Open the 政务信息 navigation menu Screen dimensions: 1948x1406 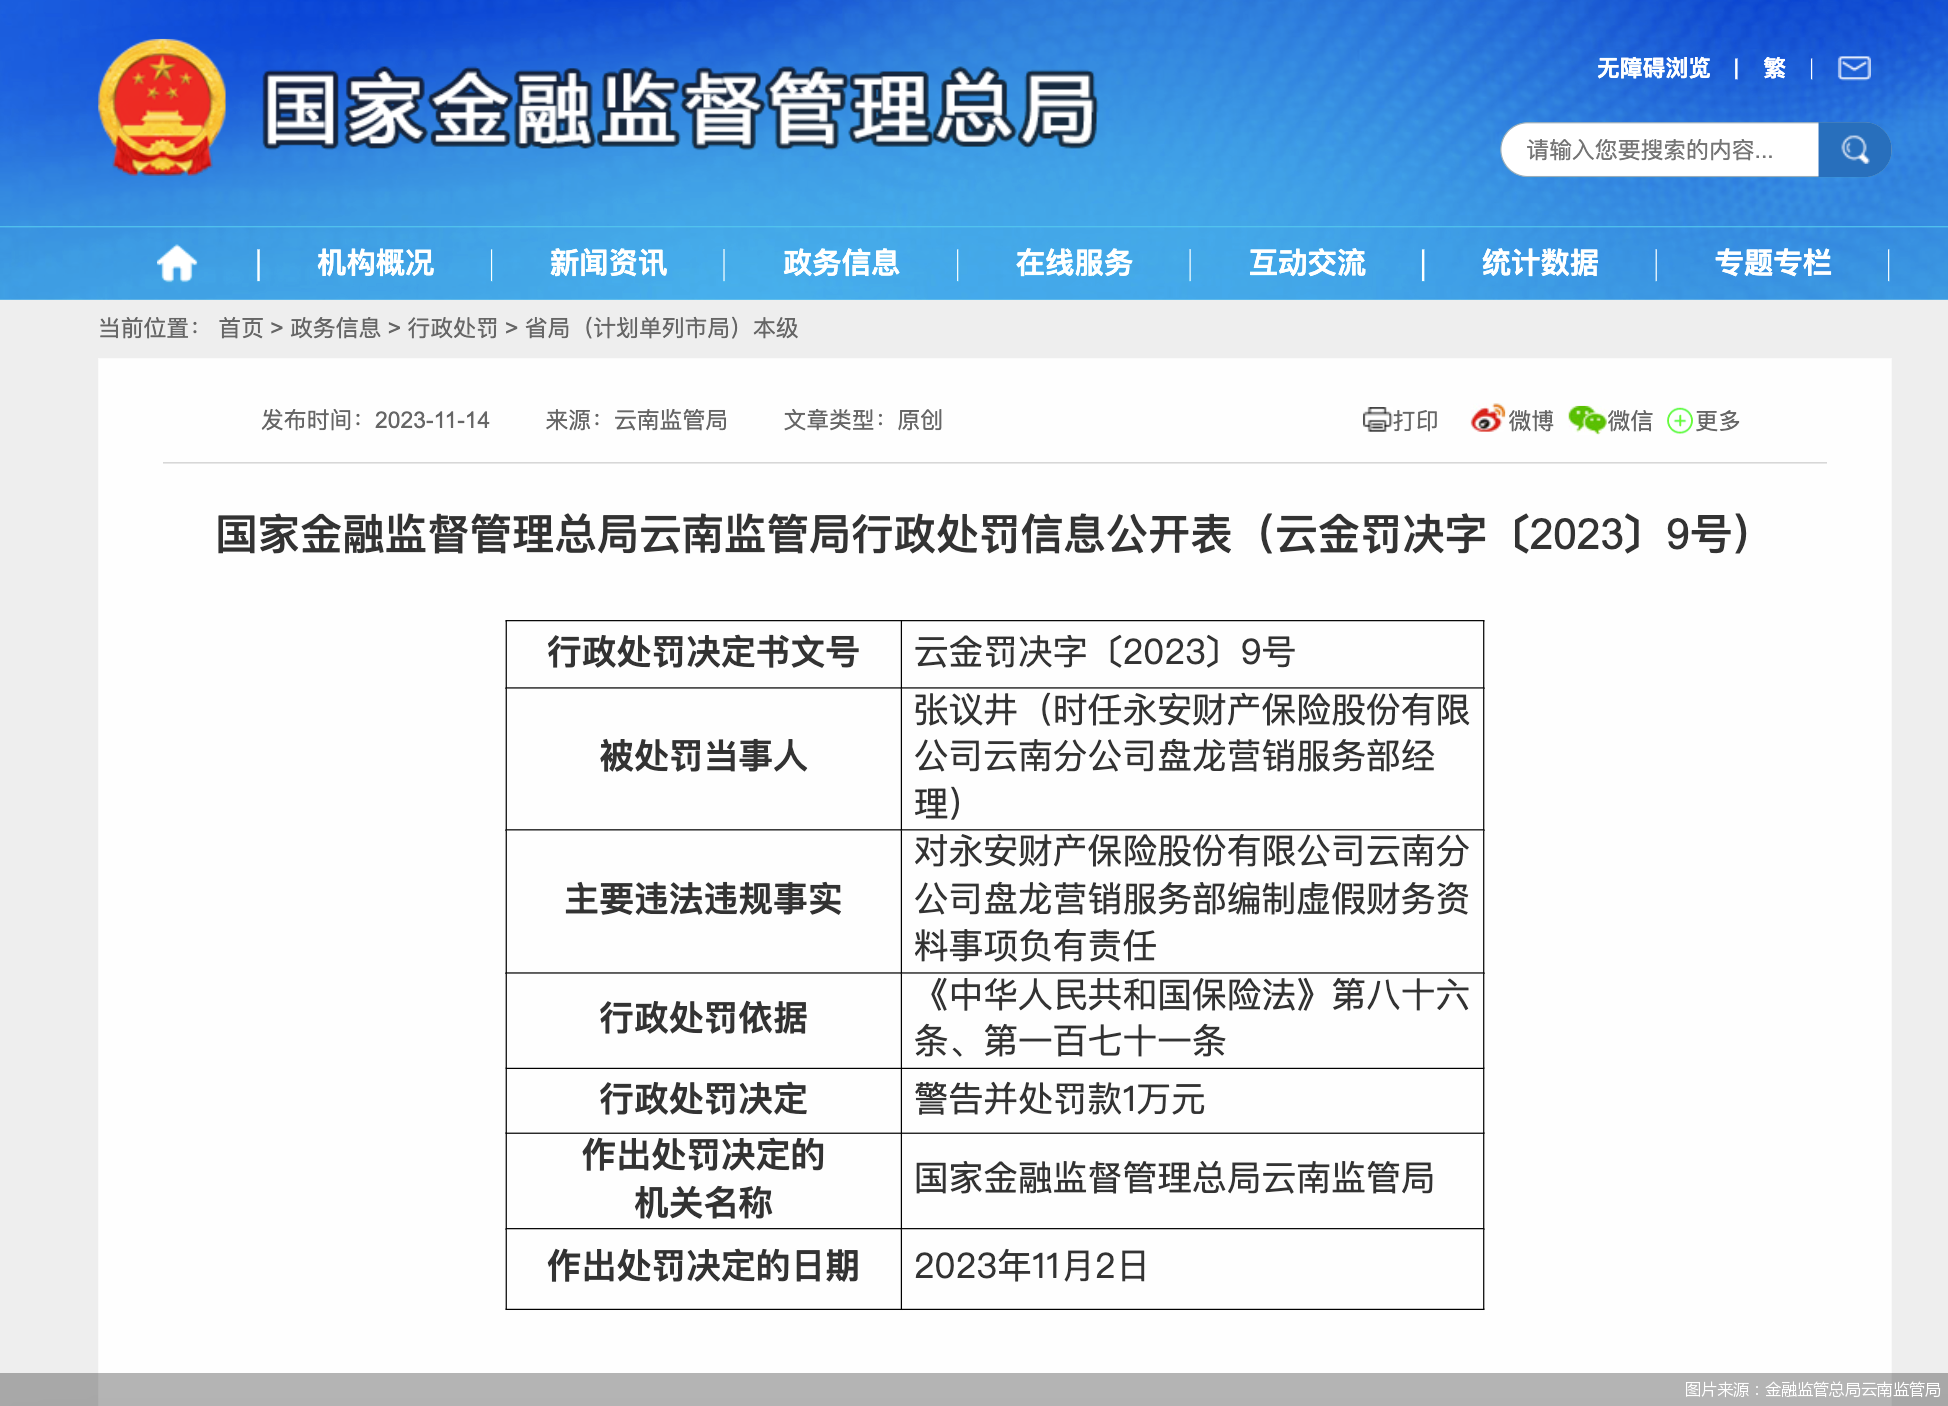click(x=841, y=262)
